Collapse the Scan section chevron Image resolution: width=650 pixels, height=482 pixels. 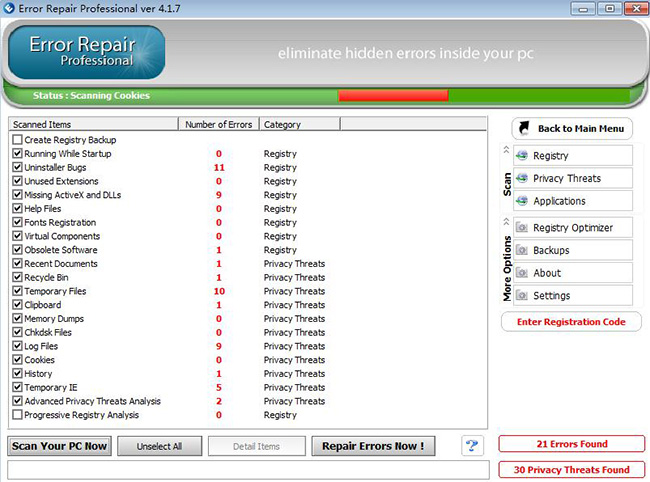tap(506, 150)
